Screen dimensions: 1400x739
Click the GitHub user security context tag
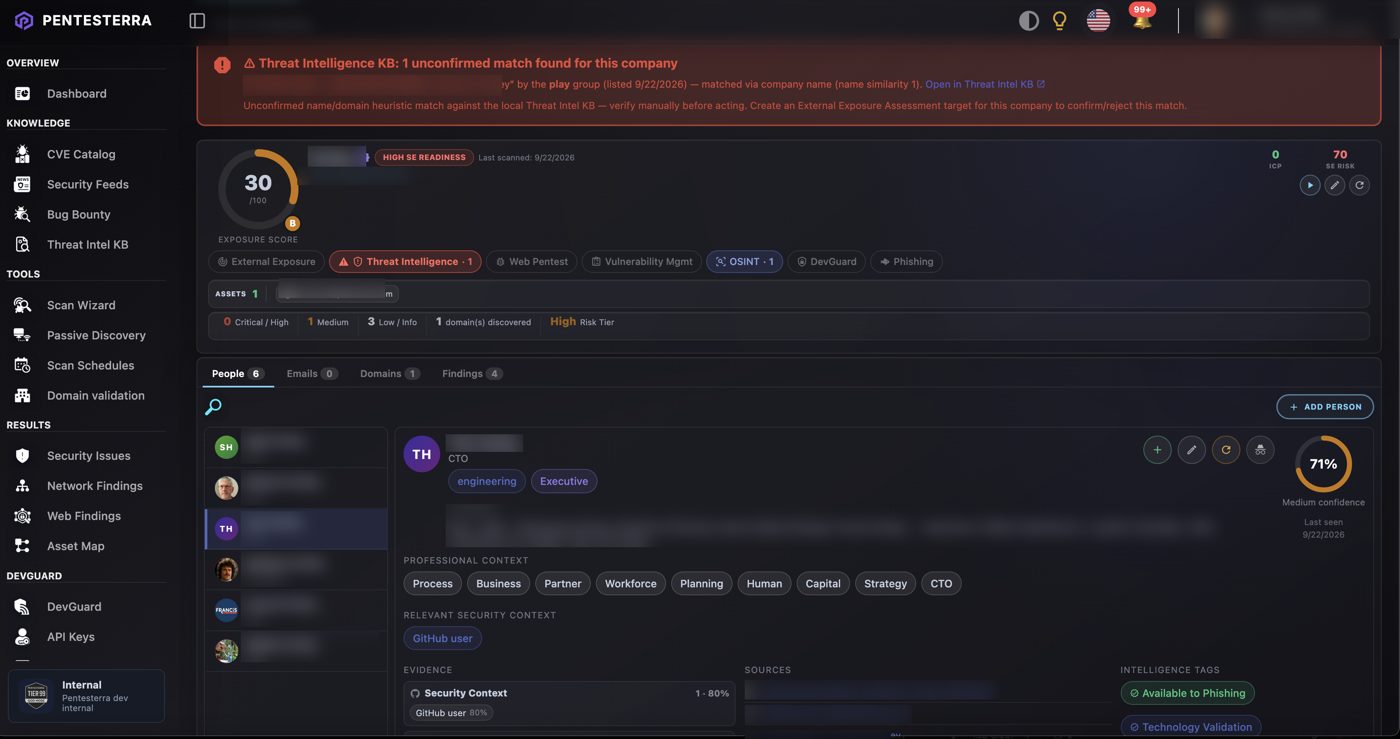click(442, 638)
